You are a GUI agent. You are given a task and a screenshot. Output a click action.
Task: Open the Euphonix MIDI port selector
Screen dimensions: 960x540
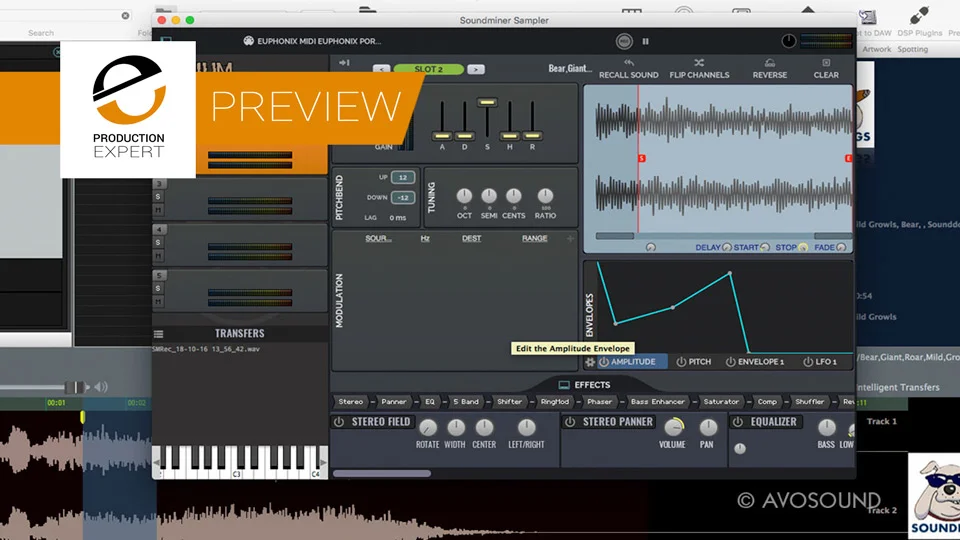point(318,41)
